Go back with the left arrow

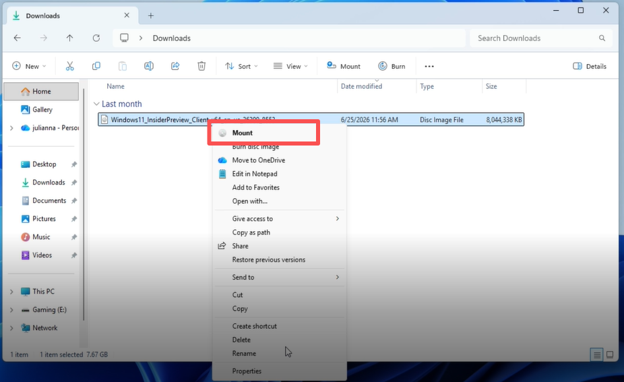pos(17,38)
